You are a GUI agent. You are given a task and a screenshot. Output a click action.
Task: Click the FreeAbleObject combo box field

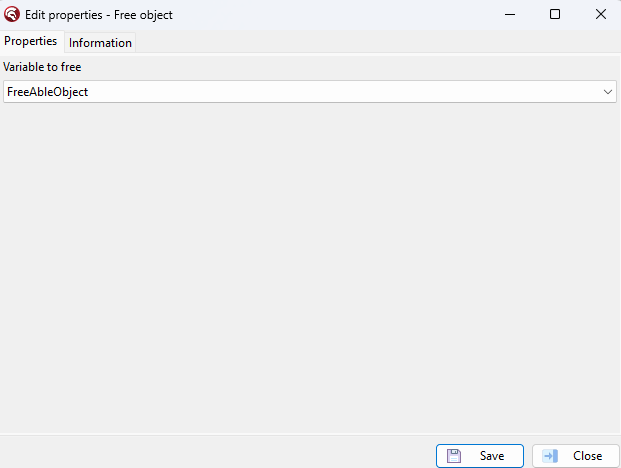point(310,92)
